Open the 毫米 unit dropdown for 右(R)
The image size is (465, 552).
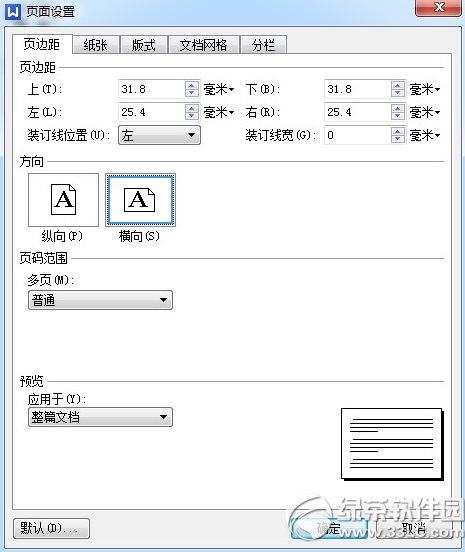(x=425, y=113)
